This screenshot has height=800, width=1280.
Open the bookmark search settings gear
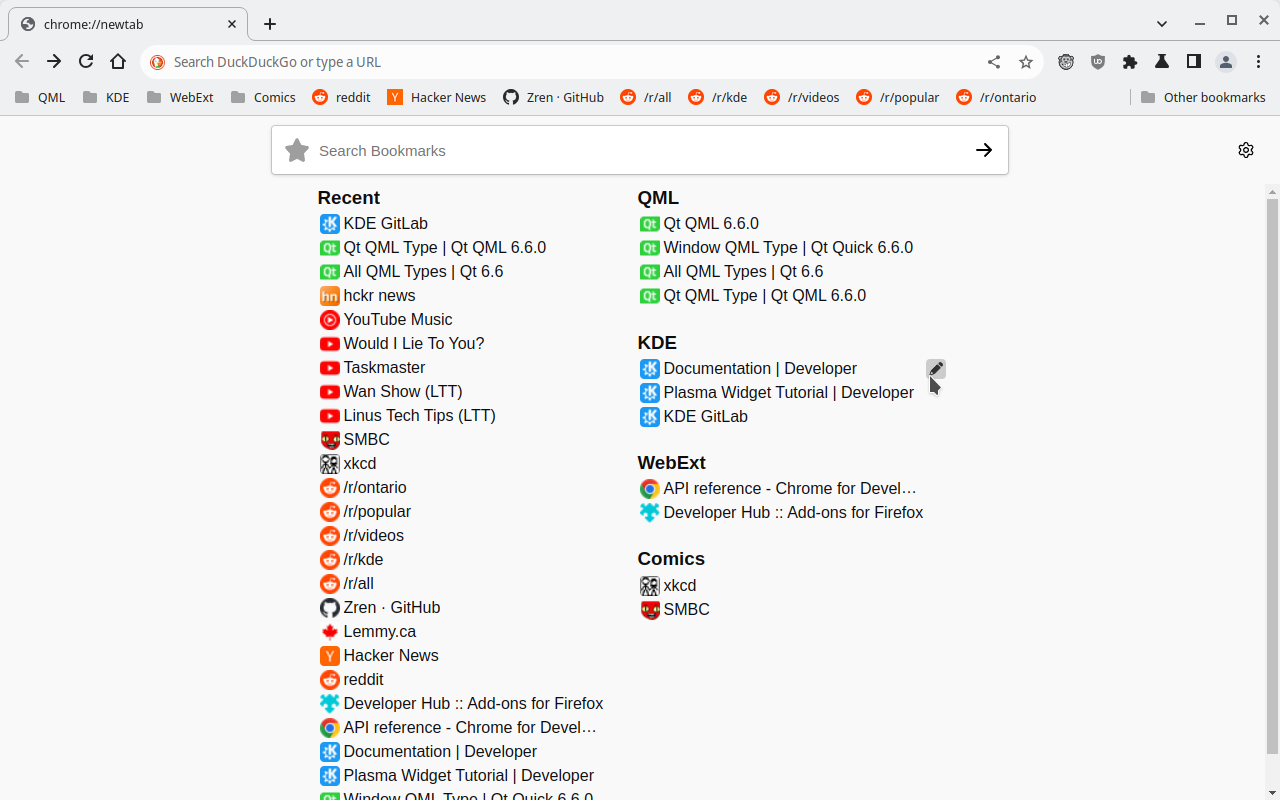coord(1246,150)
